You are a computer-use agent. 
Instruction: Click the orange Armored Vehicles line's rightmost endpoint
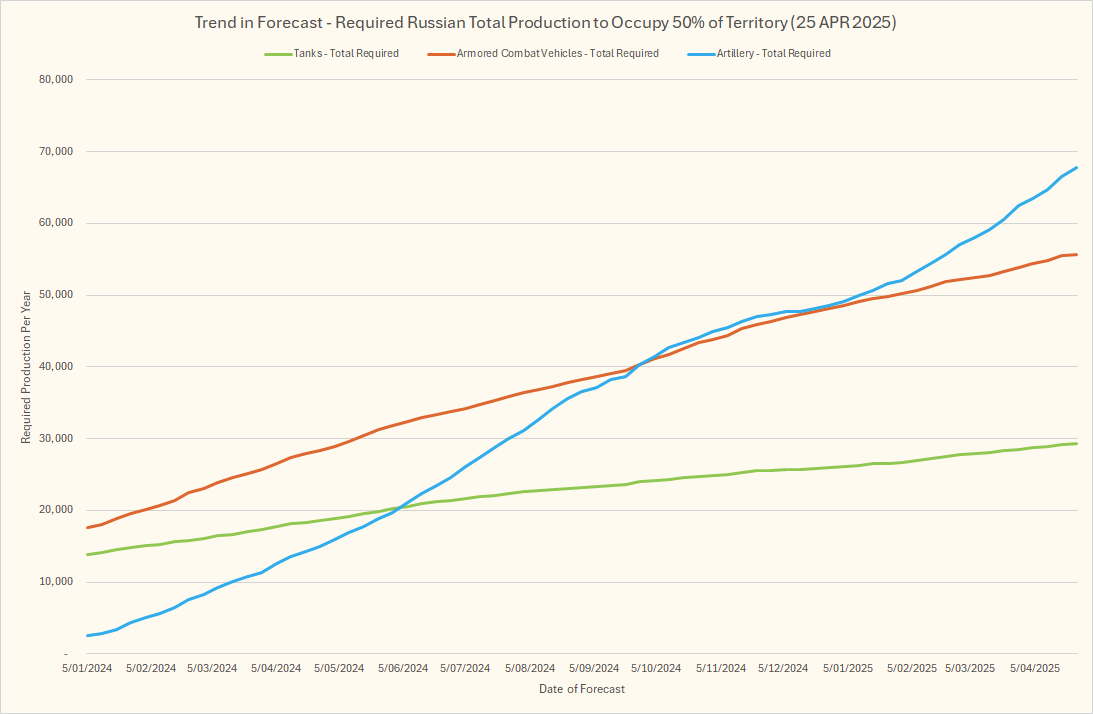point(1076,254)
